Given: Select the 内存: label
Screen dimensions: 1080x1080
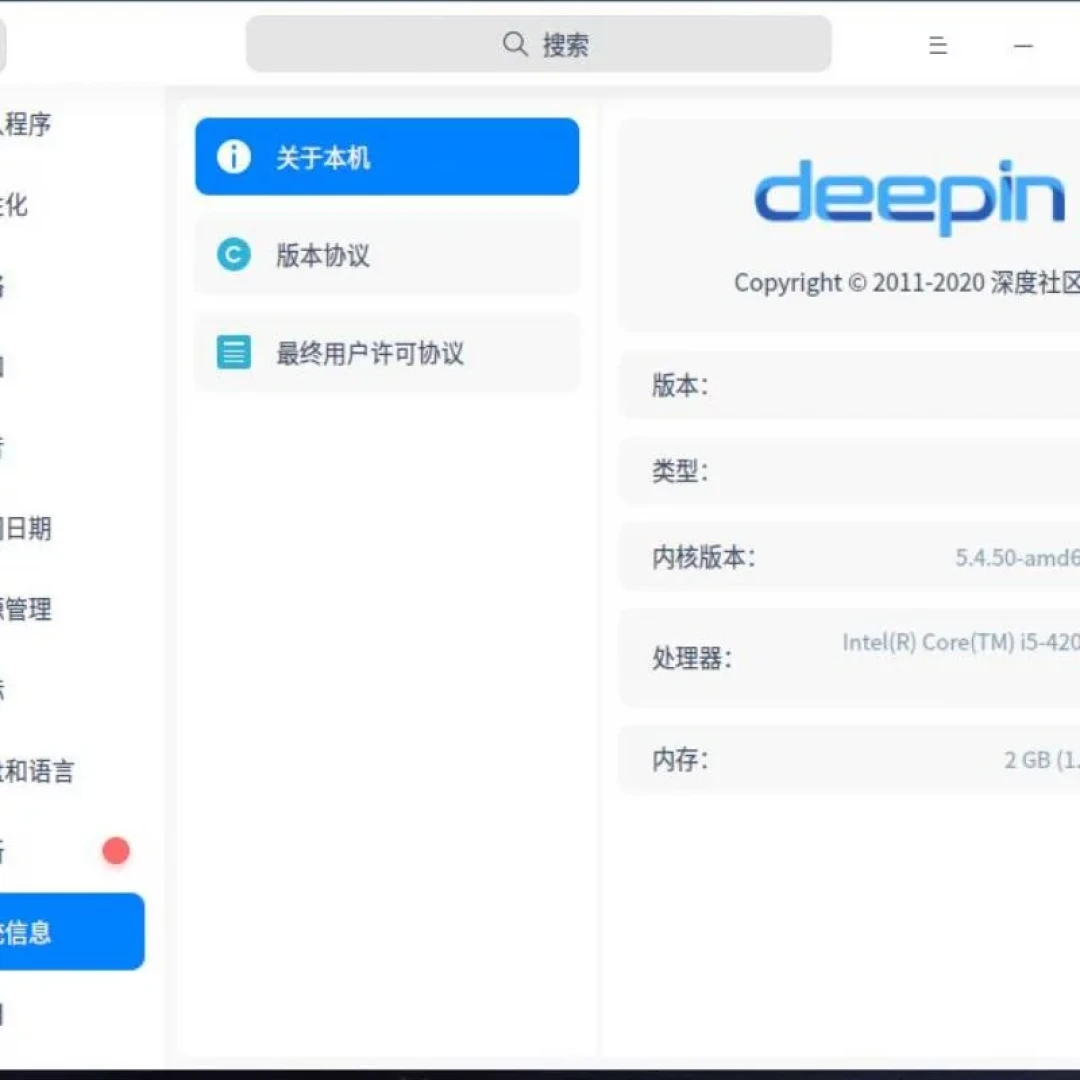Looking at the screenshot, I should click(x=680, y=760).
